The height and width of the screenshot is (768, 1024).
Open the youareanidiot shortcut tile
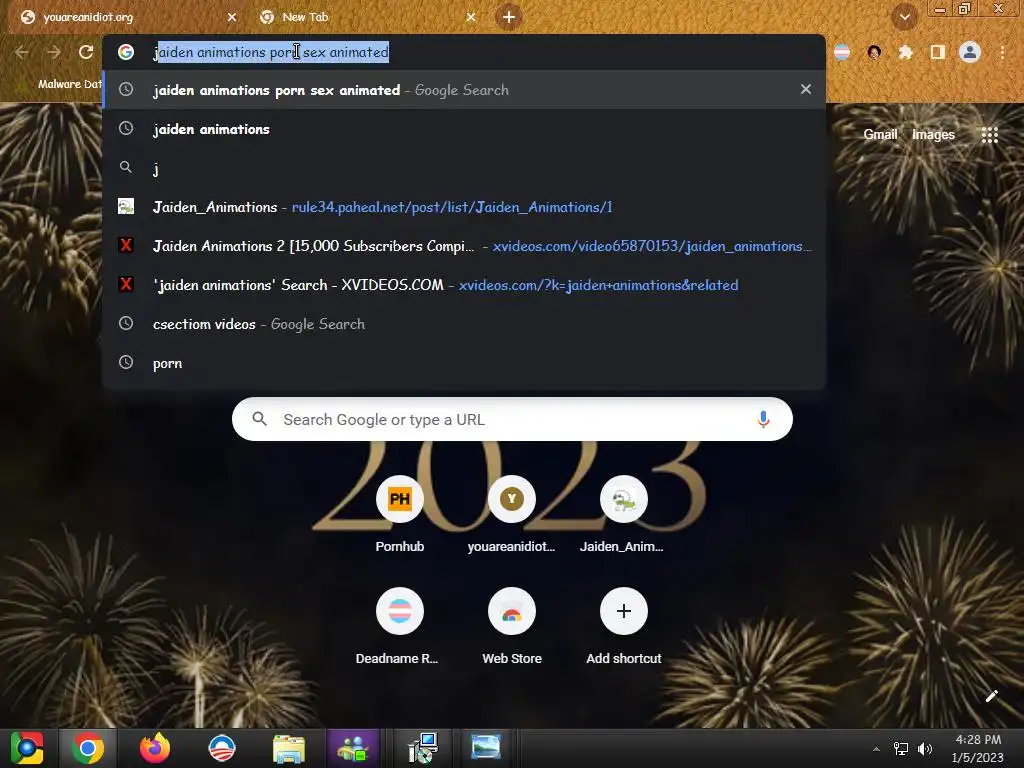(x=511, y=515)
